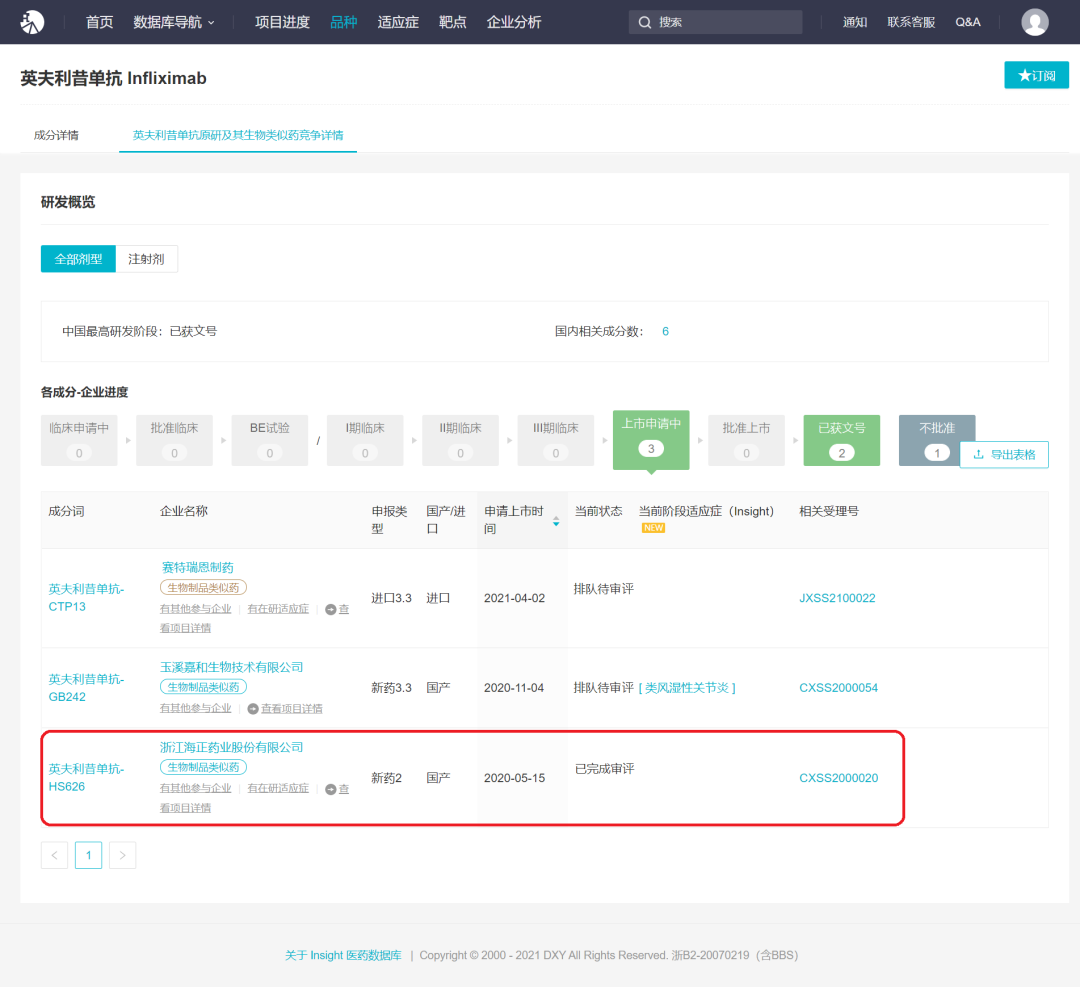
Task: Open 英夫利昔单抗-CTP13 ingredient link
Action: 86,598
